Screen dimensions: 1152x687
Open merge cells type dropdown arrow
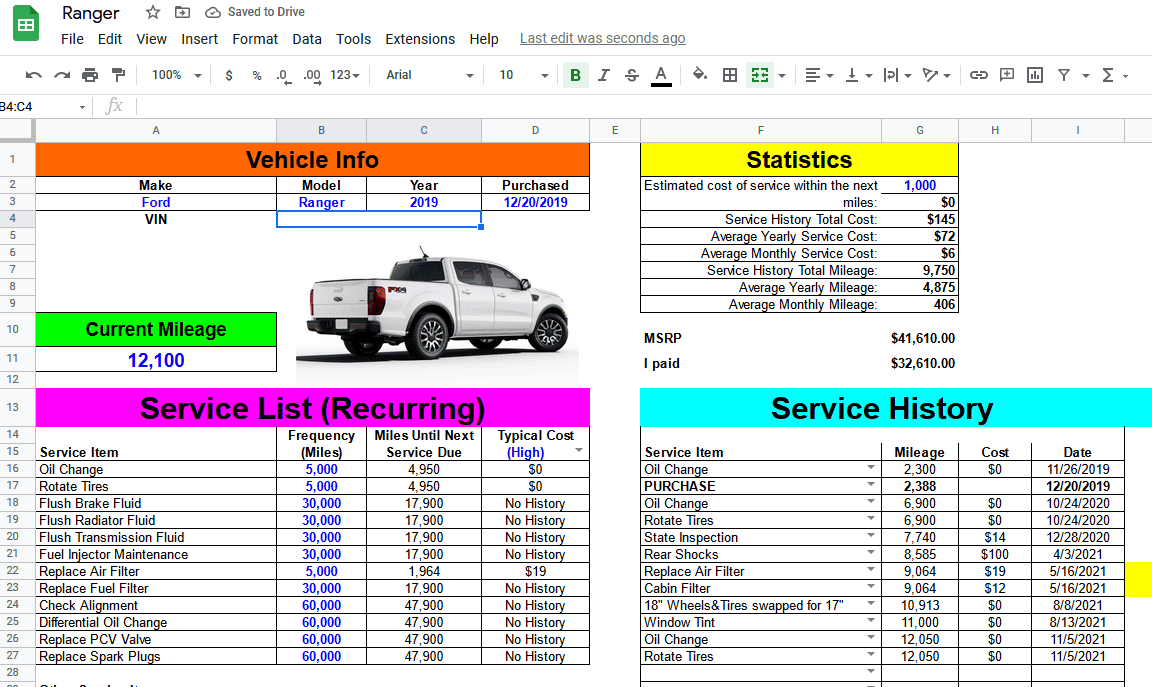click(782, 76)
